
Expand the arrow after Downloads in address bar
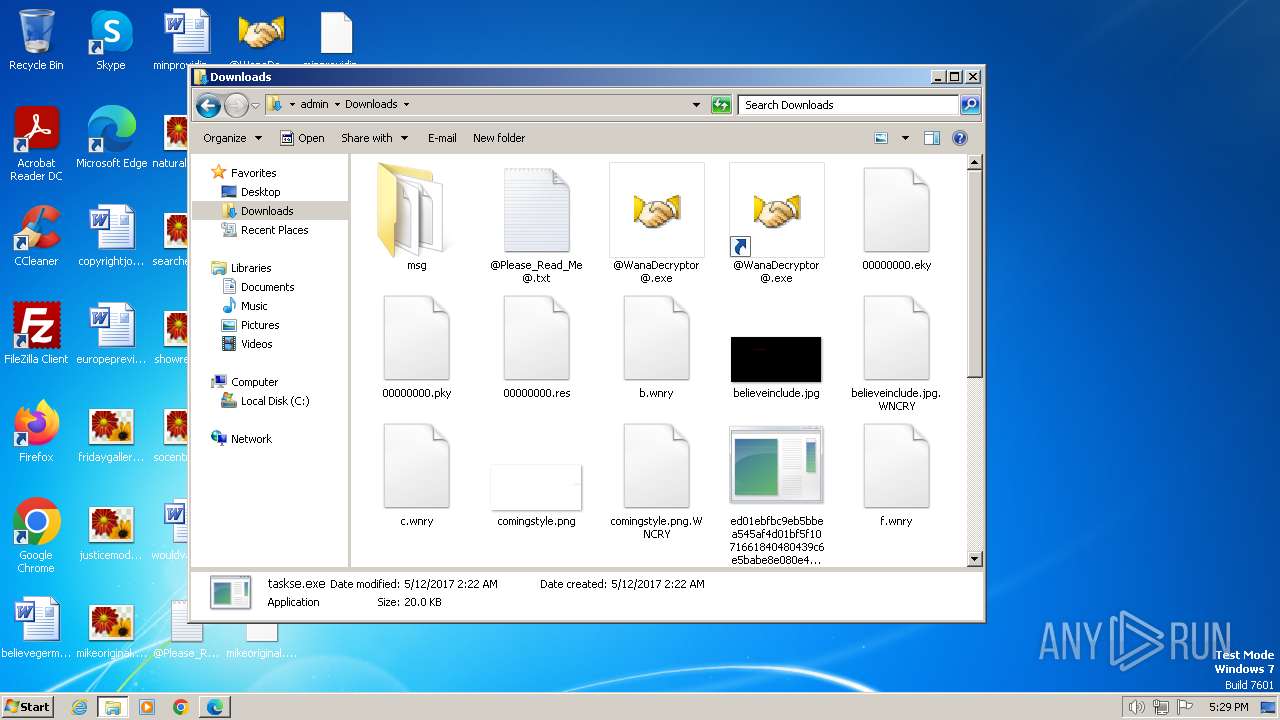pyautogui.click(x=406, y=104)
